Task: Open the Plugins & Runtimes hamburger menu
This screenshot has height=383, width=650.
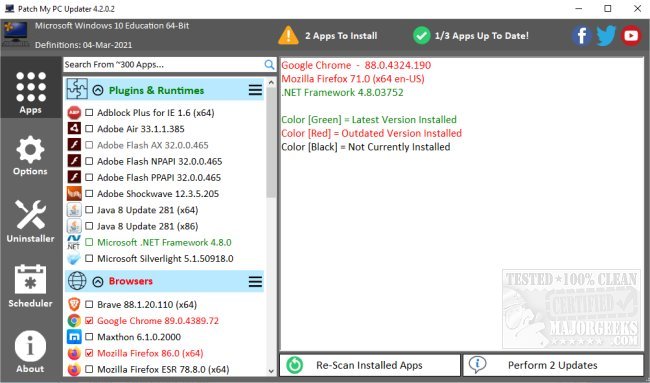Action: [255, 90]
